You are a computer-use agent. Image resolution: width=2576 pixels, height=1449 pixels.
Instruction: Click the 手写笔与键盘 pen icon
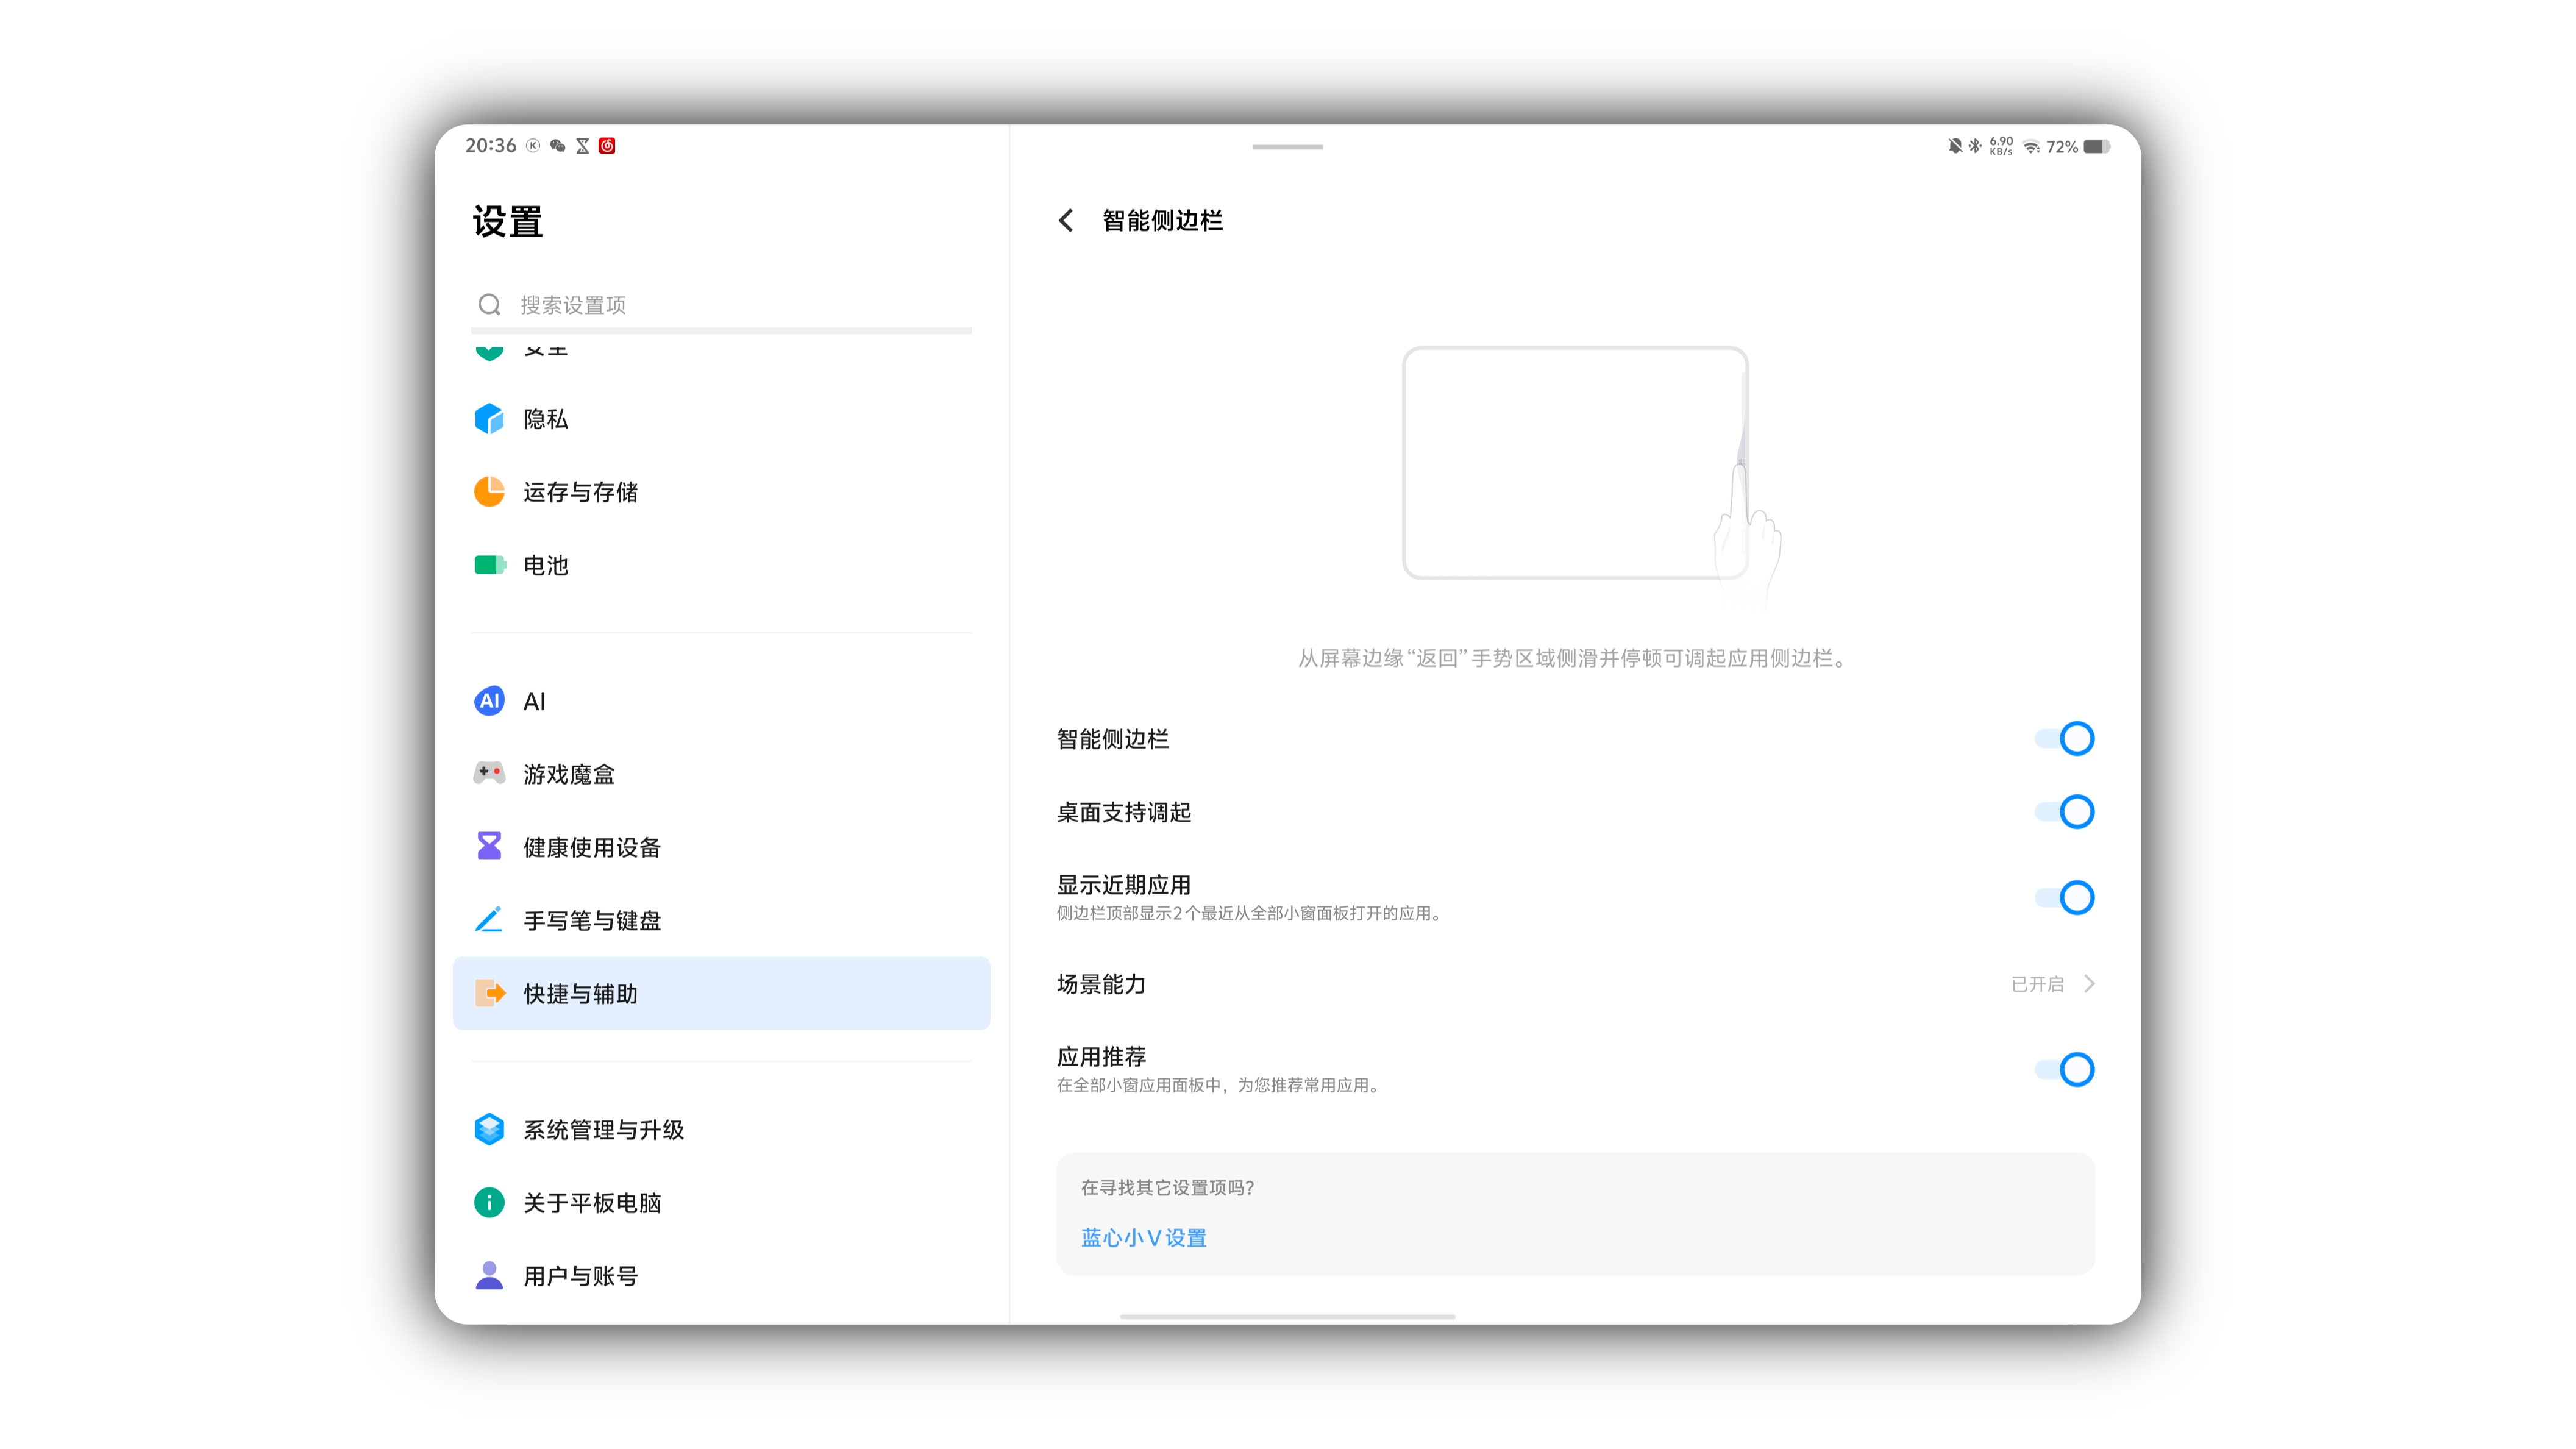click(x=489, y=919)
